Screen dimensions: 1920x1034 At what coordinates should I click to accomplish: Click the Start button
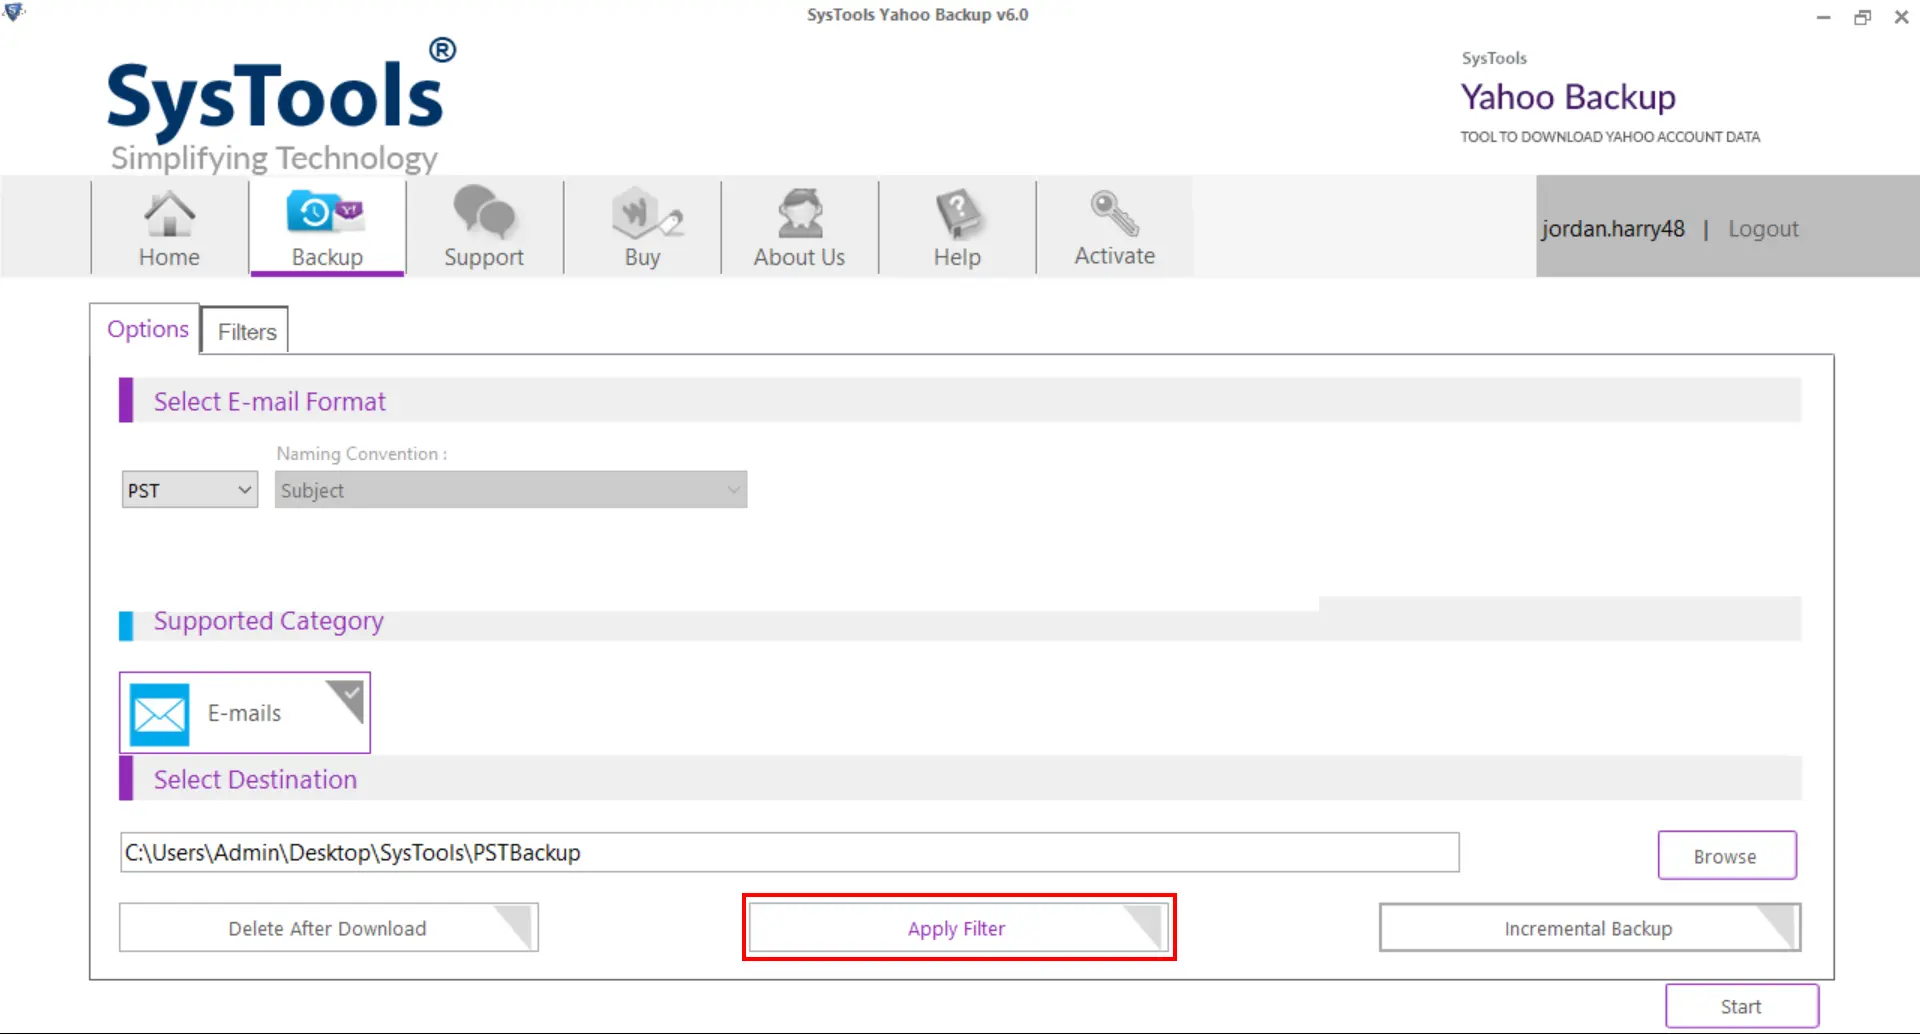click(1741, 1006)
